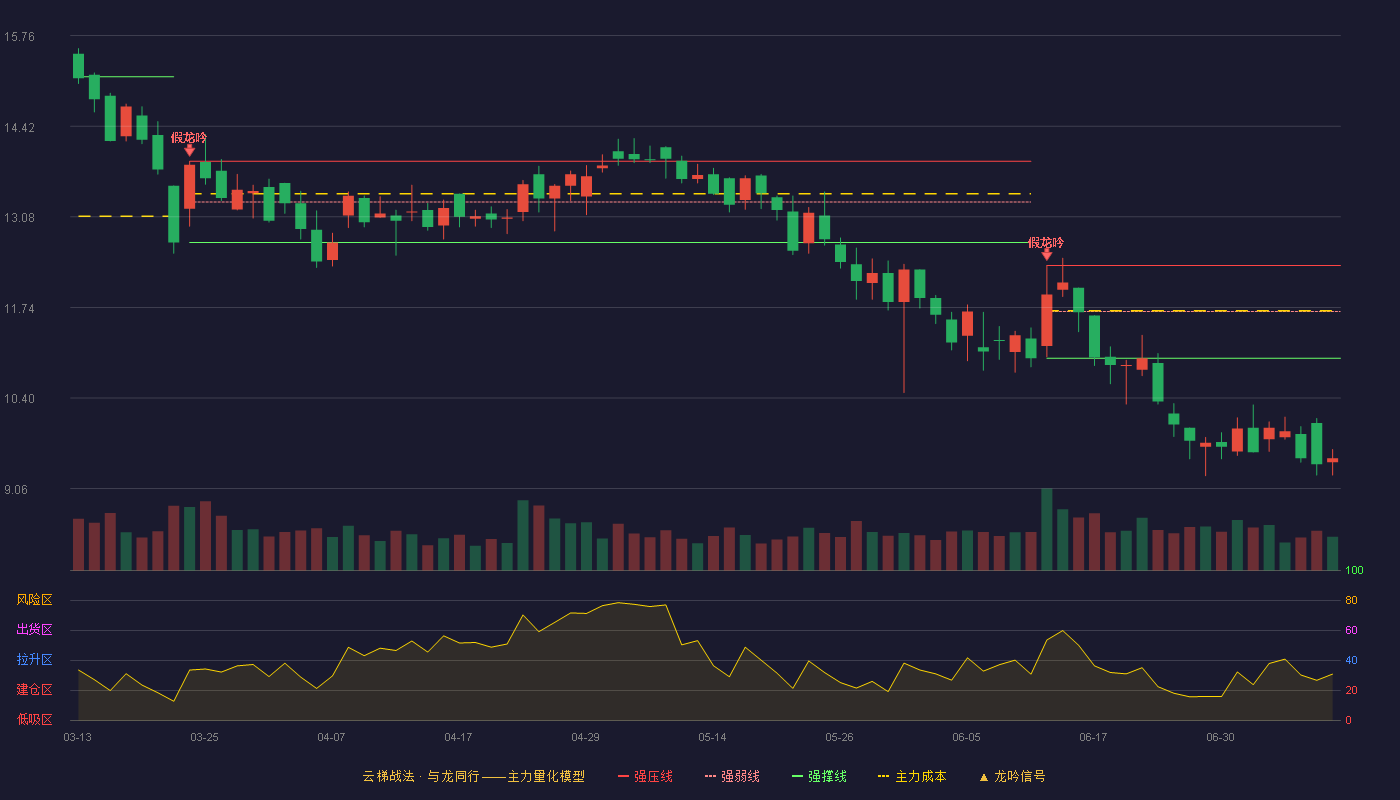This screenshot has width=1400, height=800.
Task: Select the 拉升区 zone label
Action: pos(34,660)
